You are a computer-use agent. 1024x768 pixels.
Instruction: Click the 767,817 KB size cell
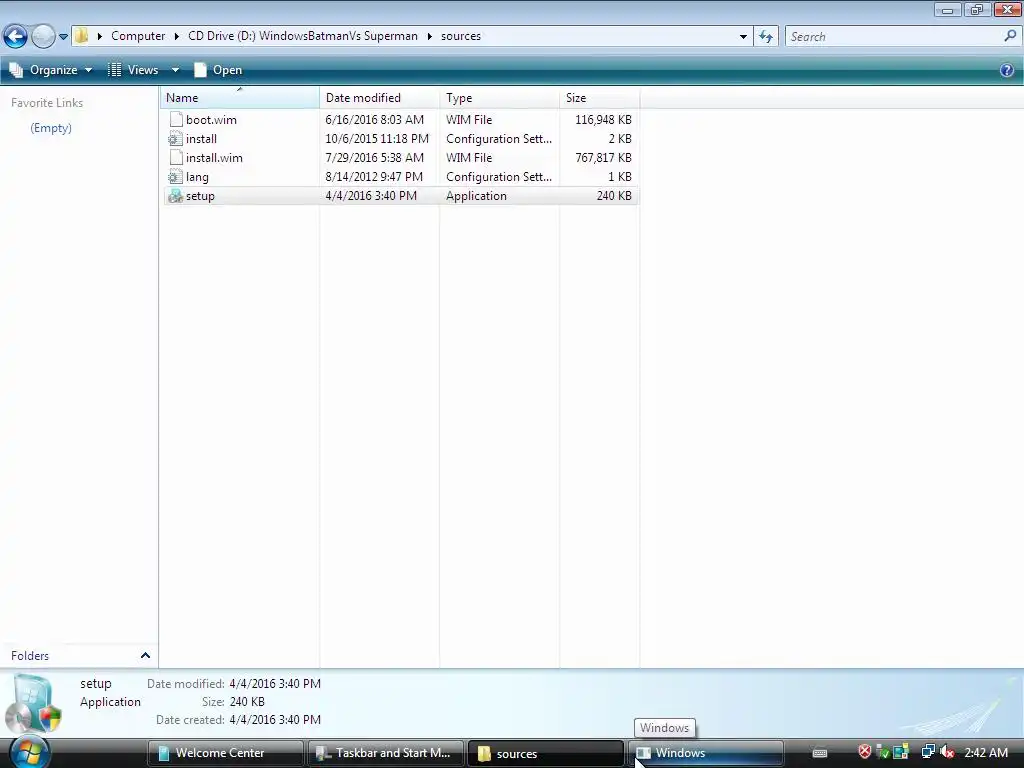point(603,157)
